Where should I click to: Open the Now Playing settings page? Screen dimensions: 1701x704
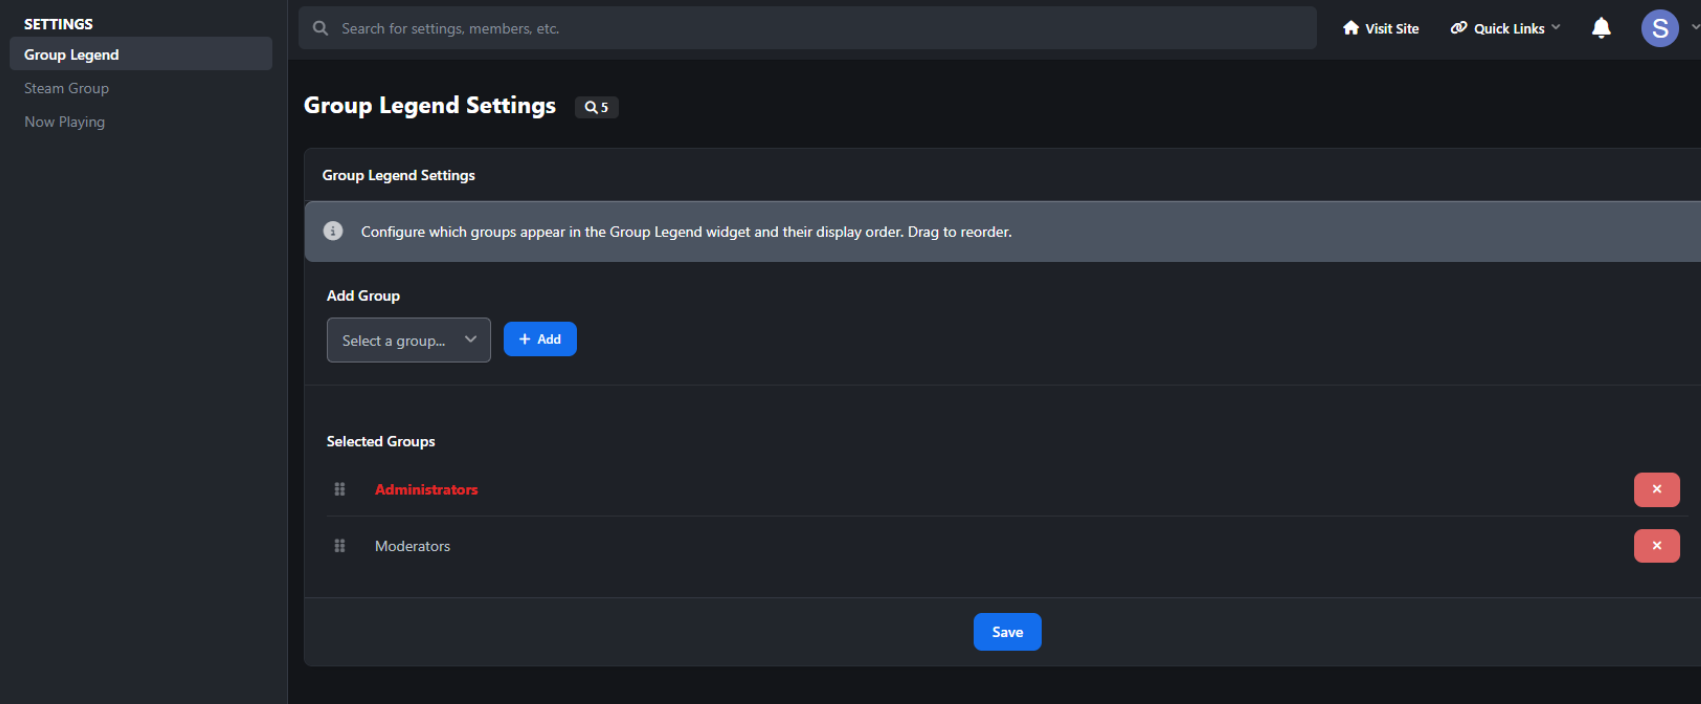(64, 122)
